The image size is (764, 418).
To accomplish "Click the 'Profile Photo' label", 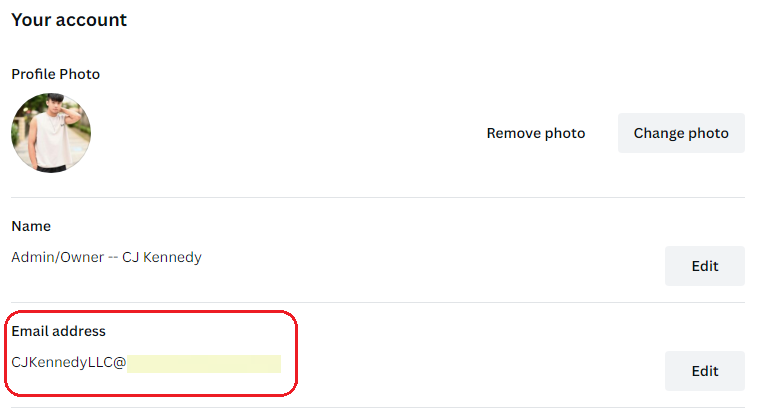I will pos(56,74).
